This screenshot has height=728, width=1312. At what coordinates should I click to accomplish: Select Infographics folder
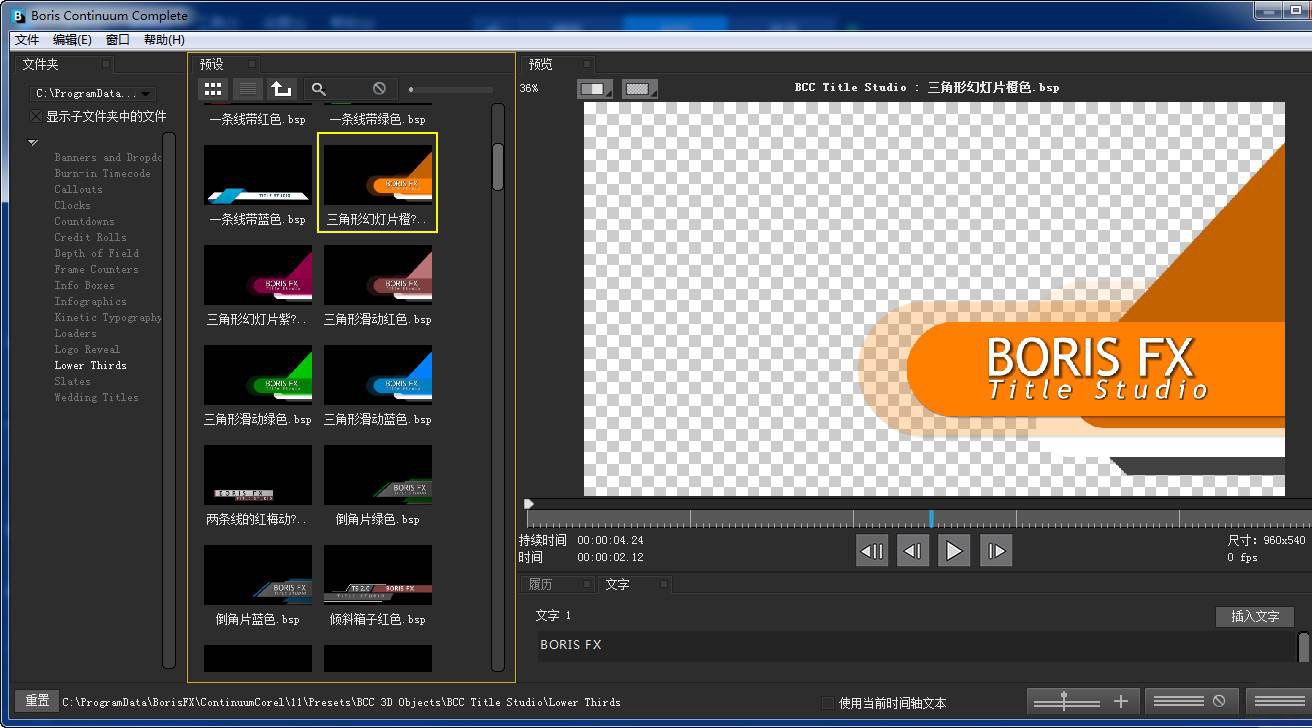tap(90, 301)
